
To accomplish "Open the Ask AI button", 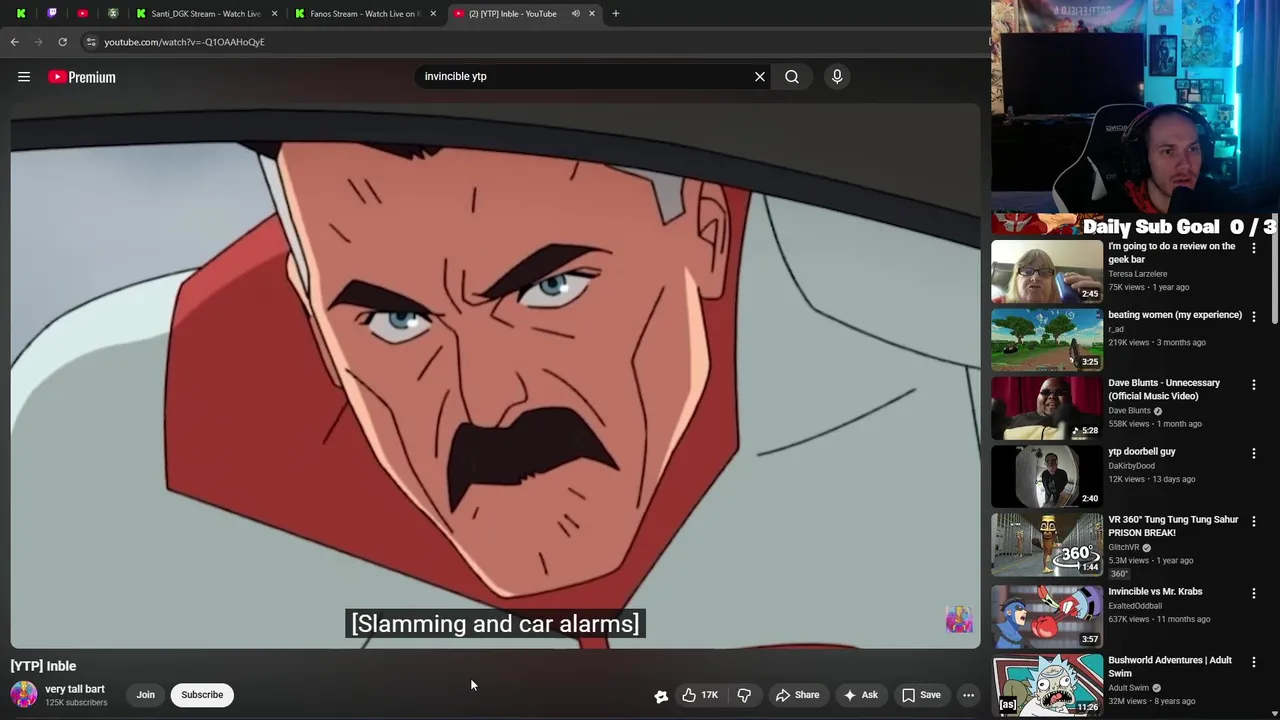I will (860, 695).
